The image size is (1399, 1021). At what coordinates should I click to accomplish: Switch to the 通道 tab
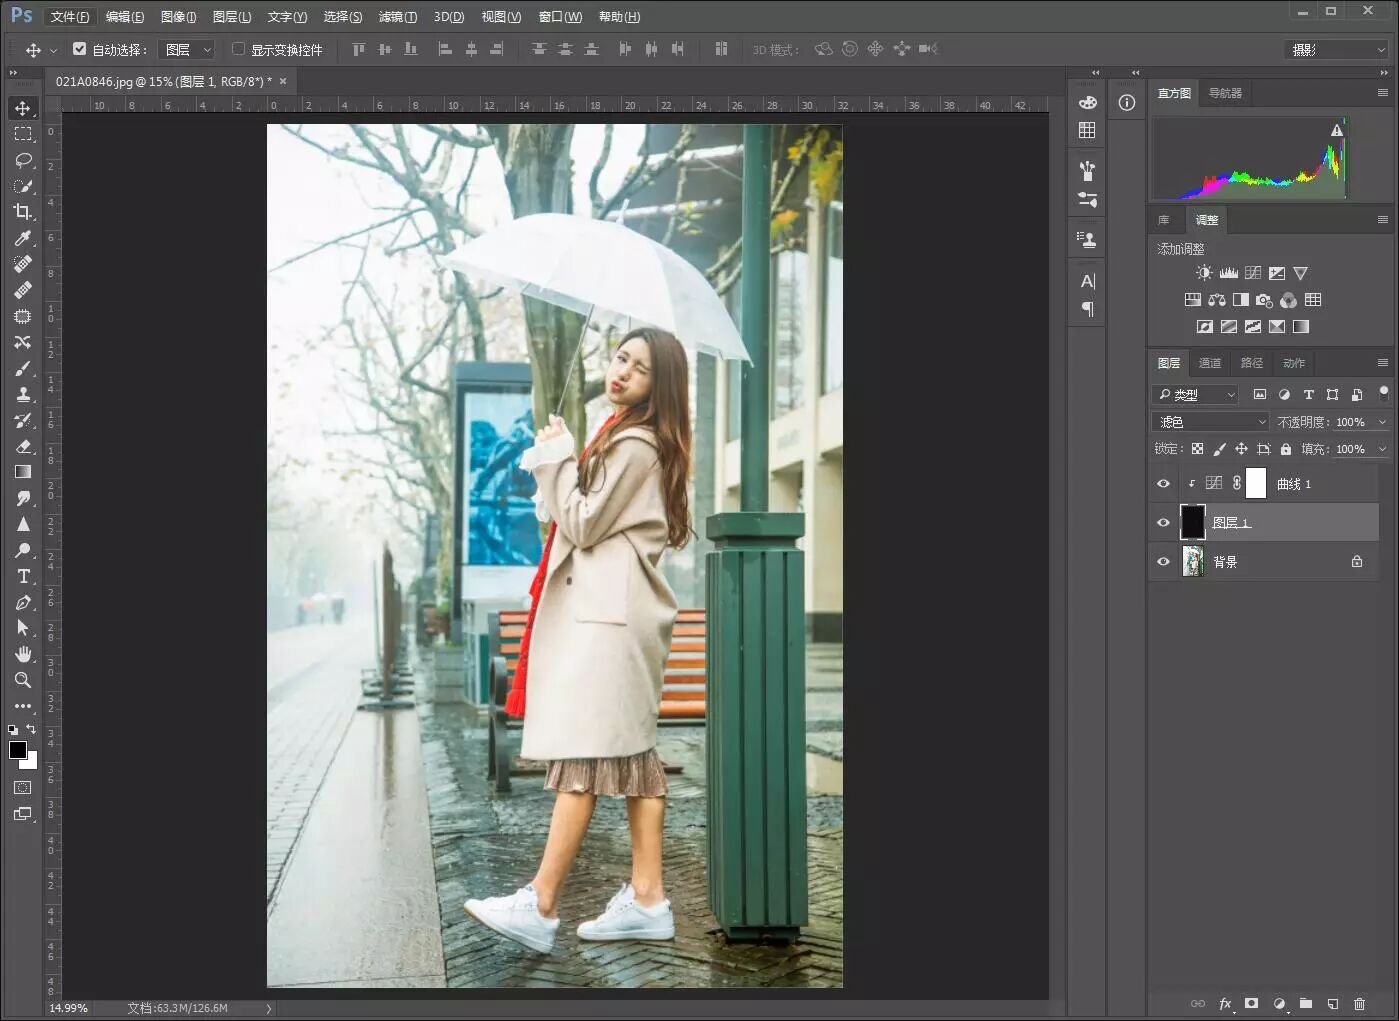(x=1210, y=363)
